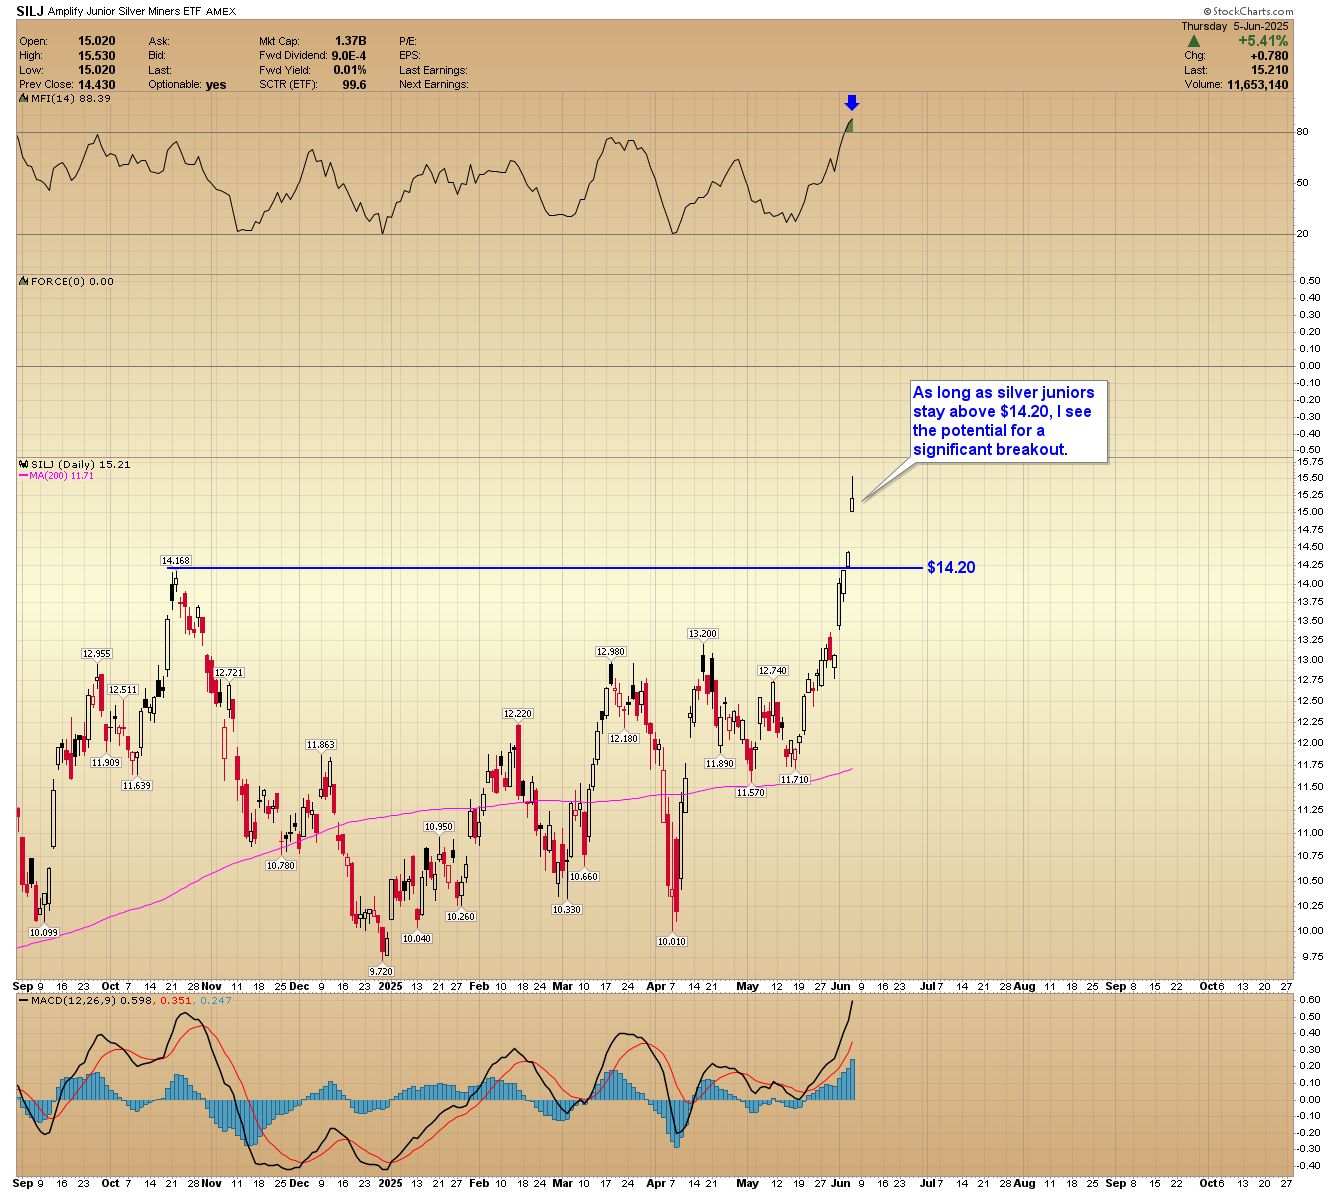Click the 15.75 price axis tick
This screenshot has width=1340, height=1192.
(1310, 462)
